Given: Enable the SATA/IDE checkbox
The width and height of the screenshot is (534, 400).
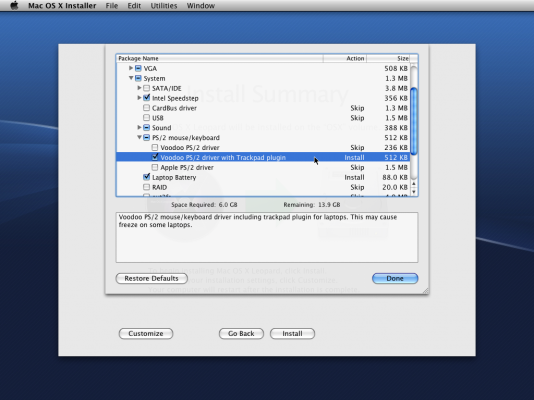Looking at the screenshot, I should pos(146,88).
